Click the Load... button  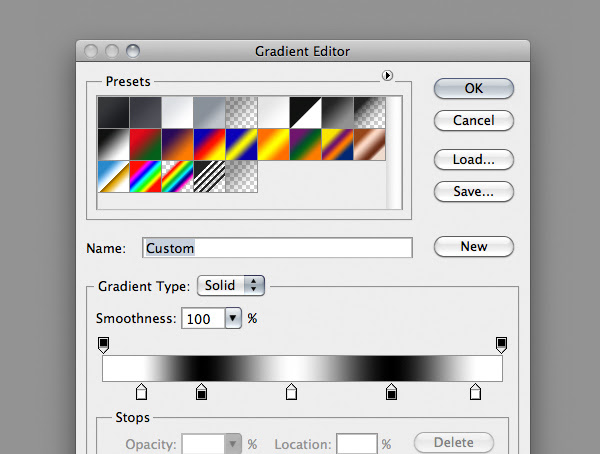(474, 159)
